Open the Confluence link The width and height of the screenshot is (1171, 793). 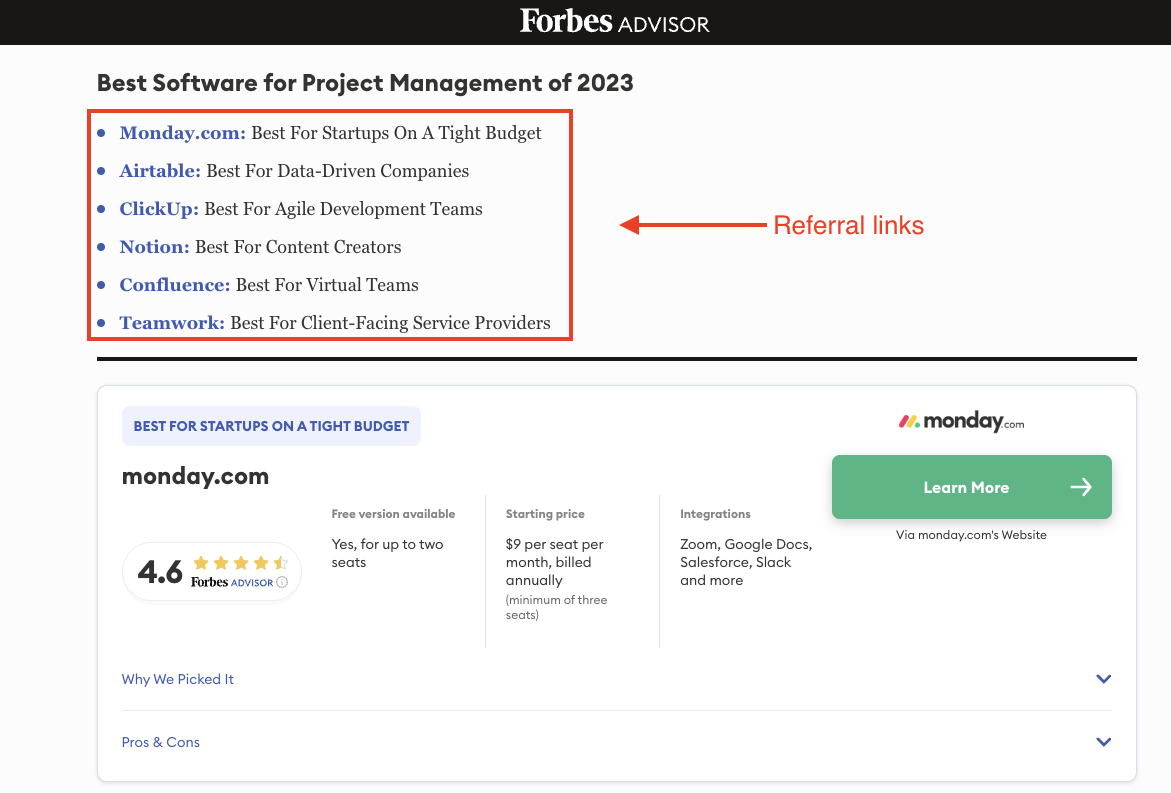click(175, 285)
